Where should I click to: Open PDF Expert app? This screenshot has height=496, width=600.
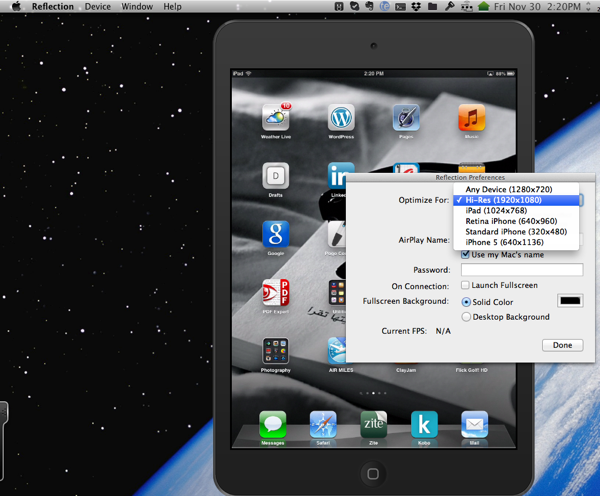276,293
